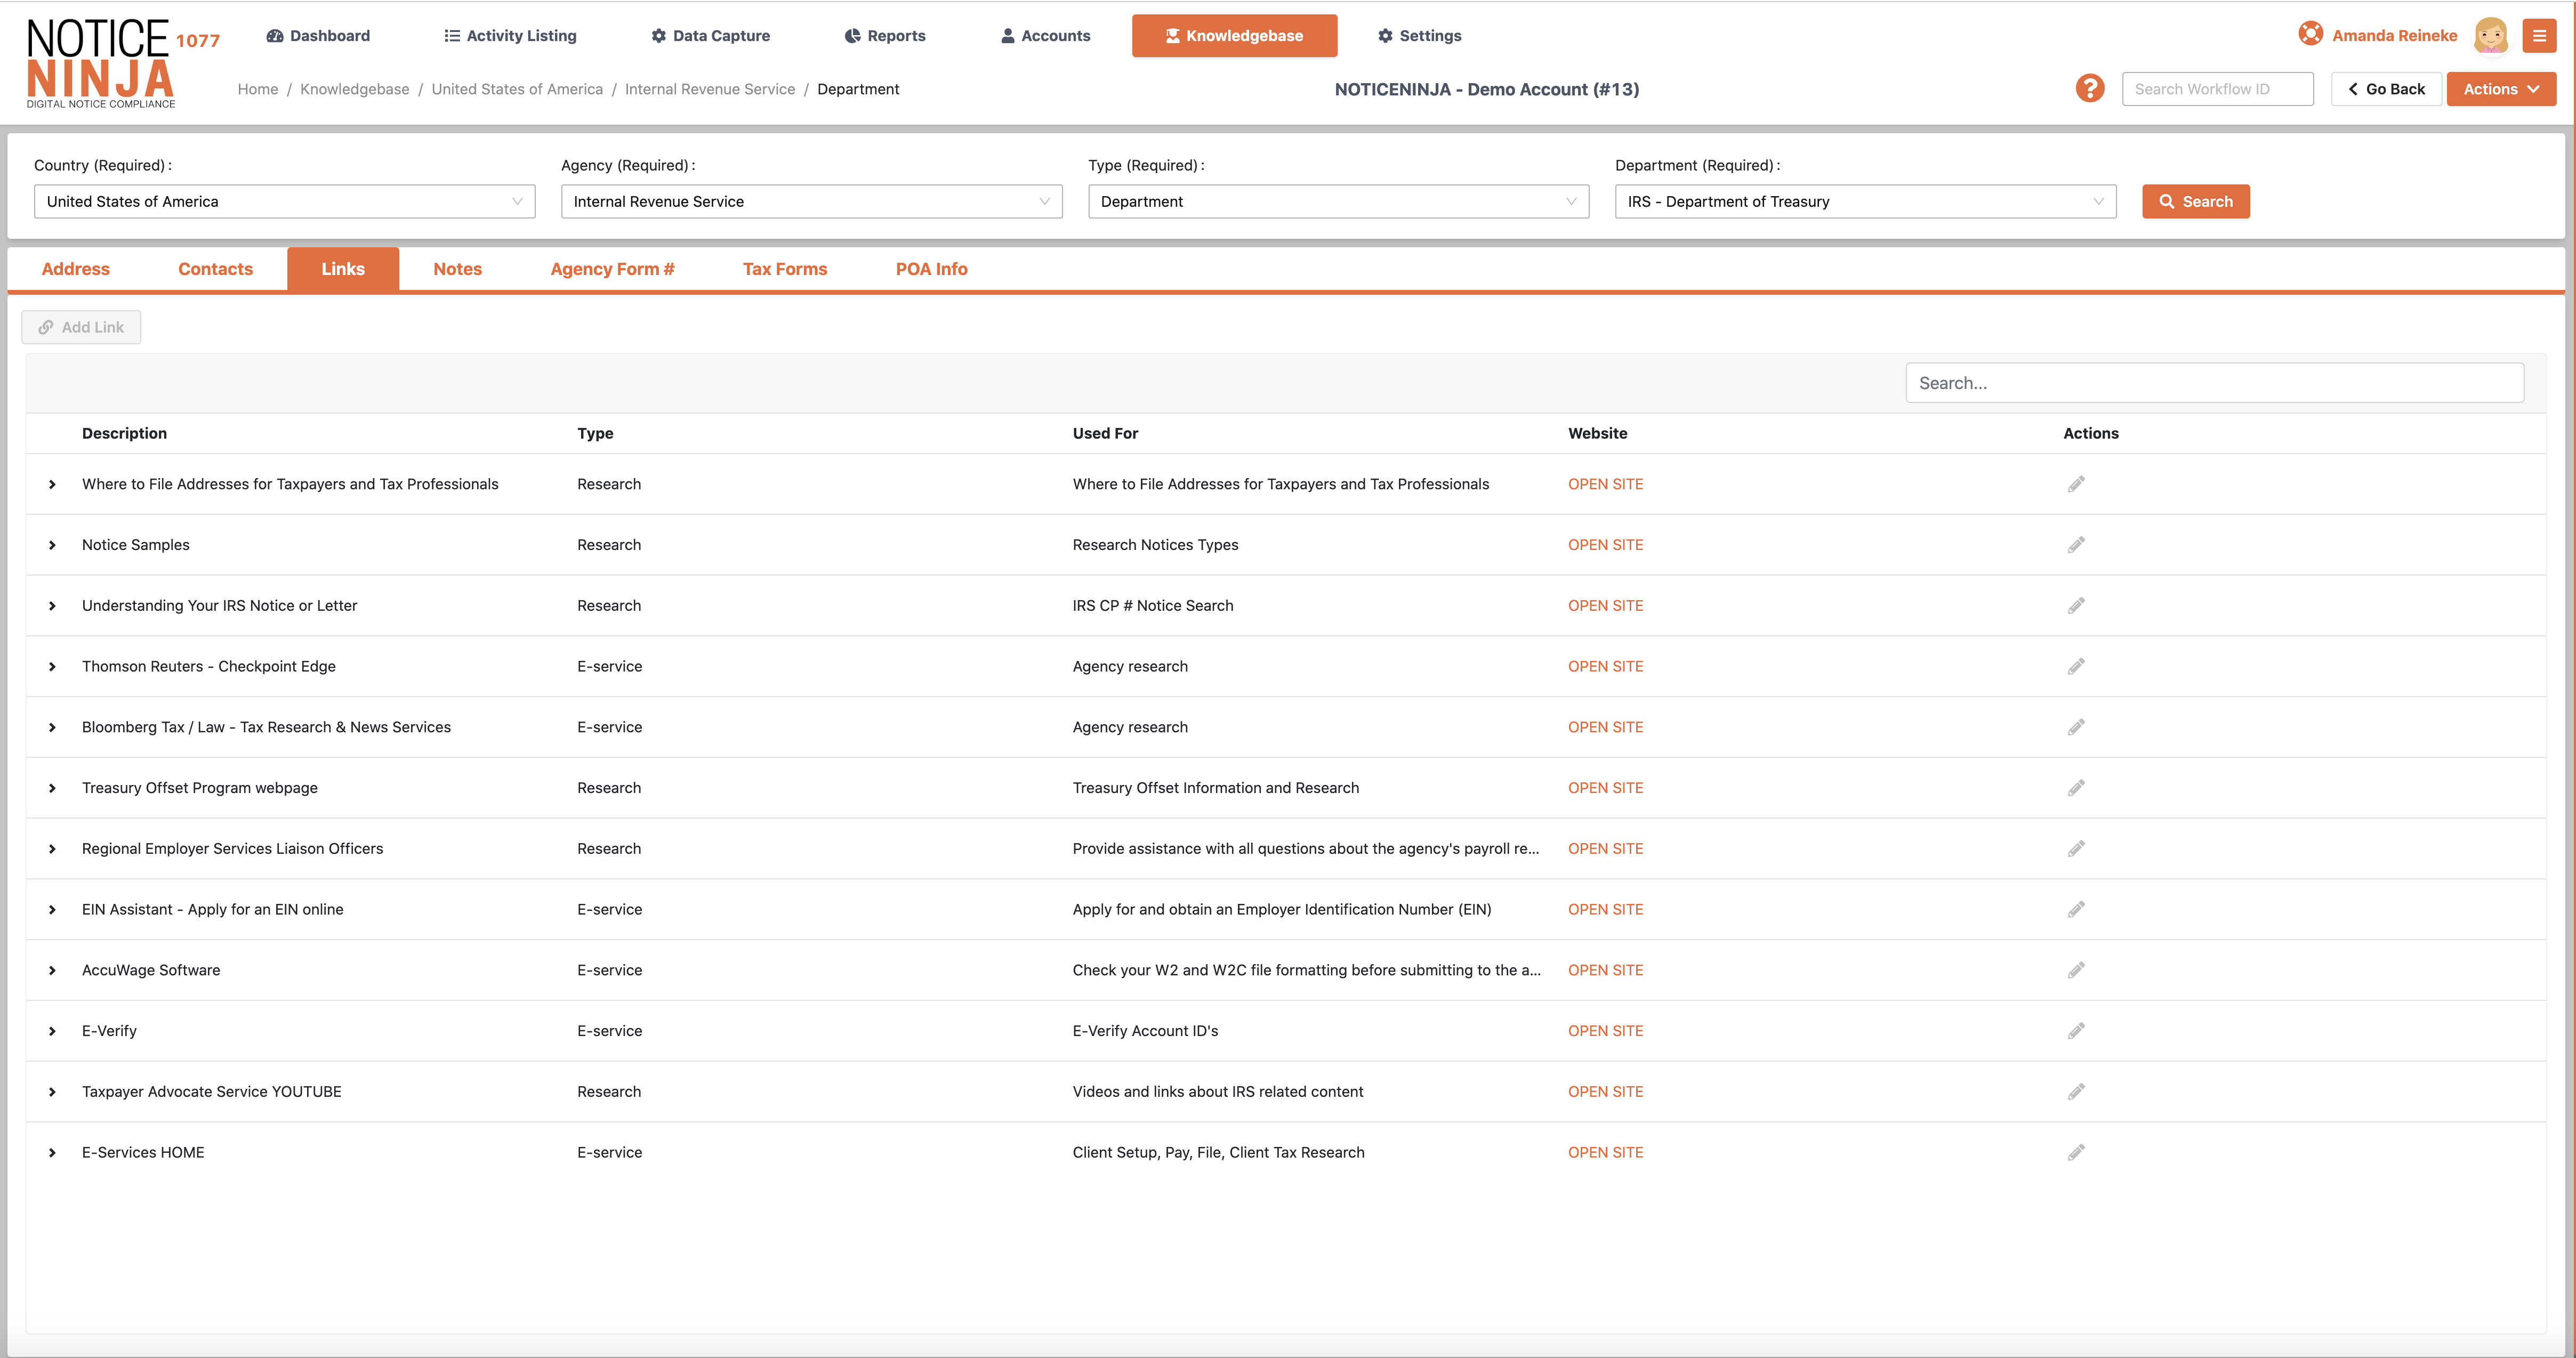The height and width of the screenshot is (1358, 2576).
Task: Open Activity Listing in the top navigation
Action: [510, 36]
